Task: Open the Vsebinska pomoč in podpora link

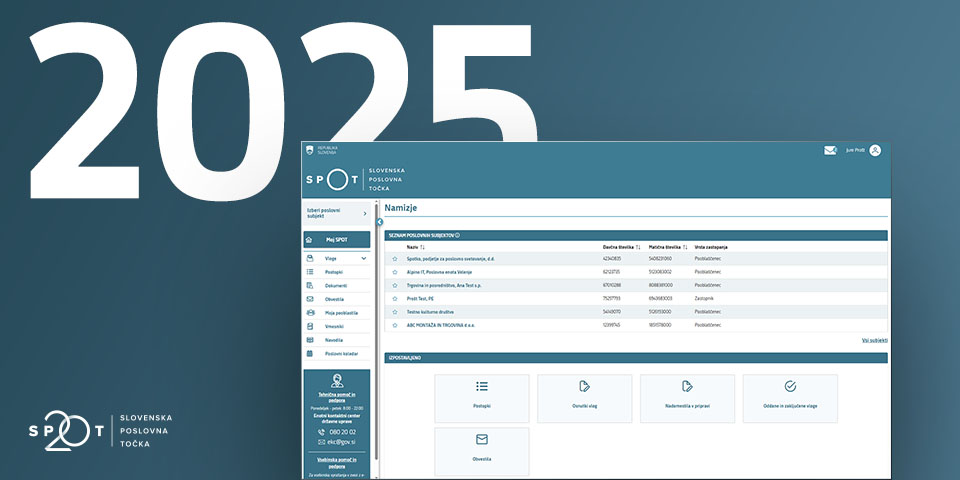Action: pyautogui.click(x=337, y=462)
